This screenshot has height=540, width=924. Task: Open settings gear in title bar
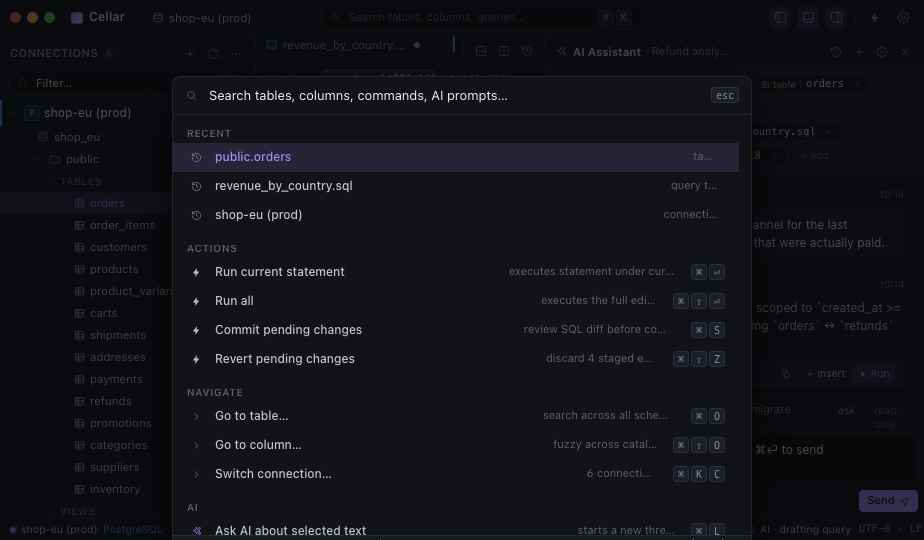[x=903, y=18]
